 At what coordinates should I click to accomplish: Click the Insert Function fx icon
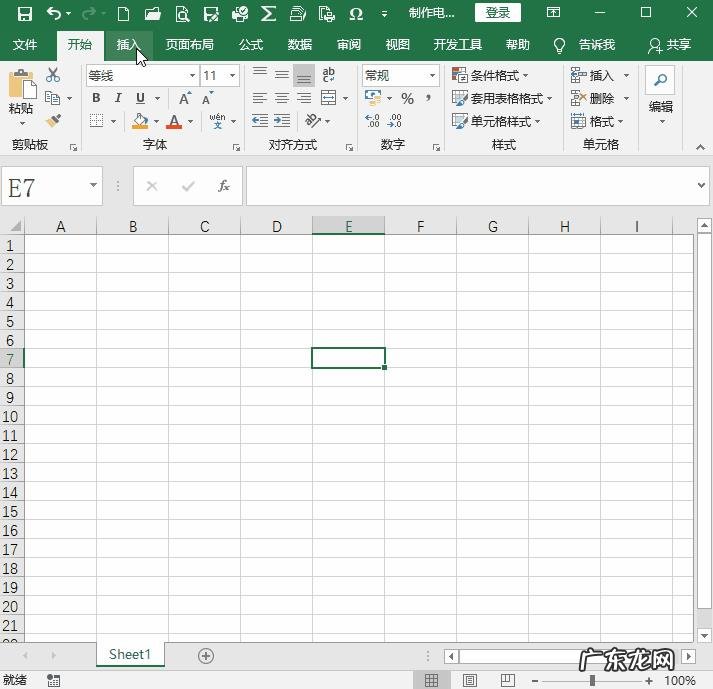pos(224,186)
